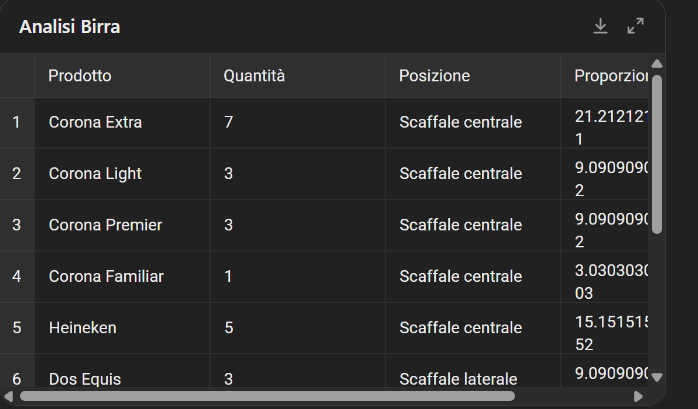Select the Corona Extra cell
698x409 pixels.
(95, 123)
